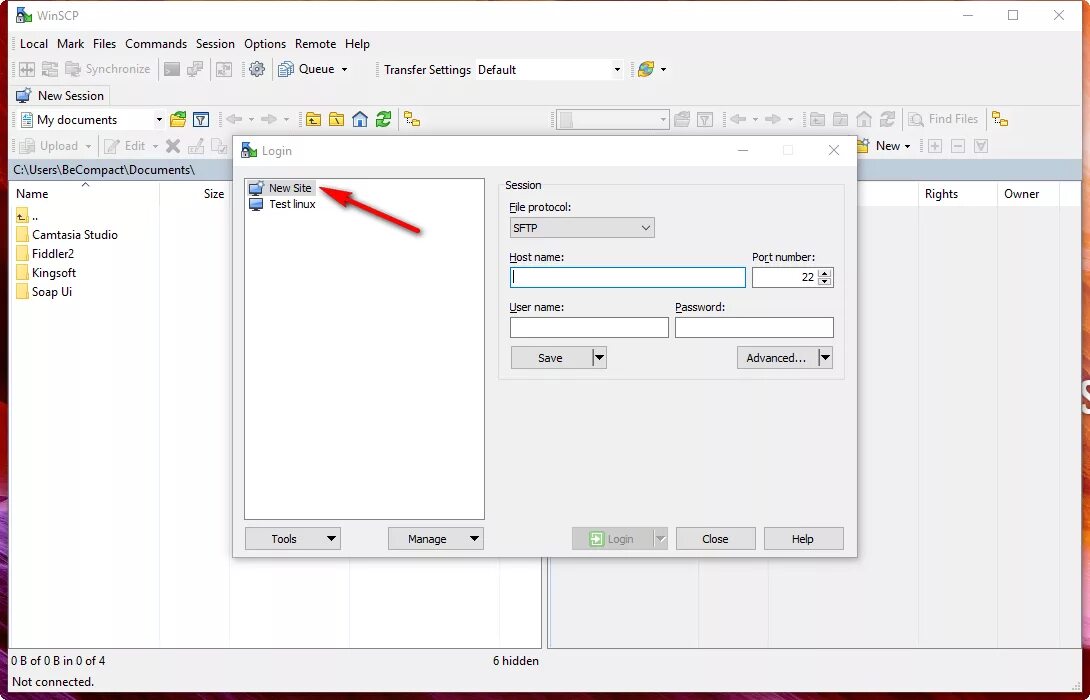Show the remote directory tree icon

[x=1000, y=120]
